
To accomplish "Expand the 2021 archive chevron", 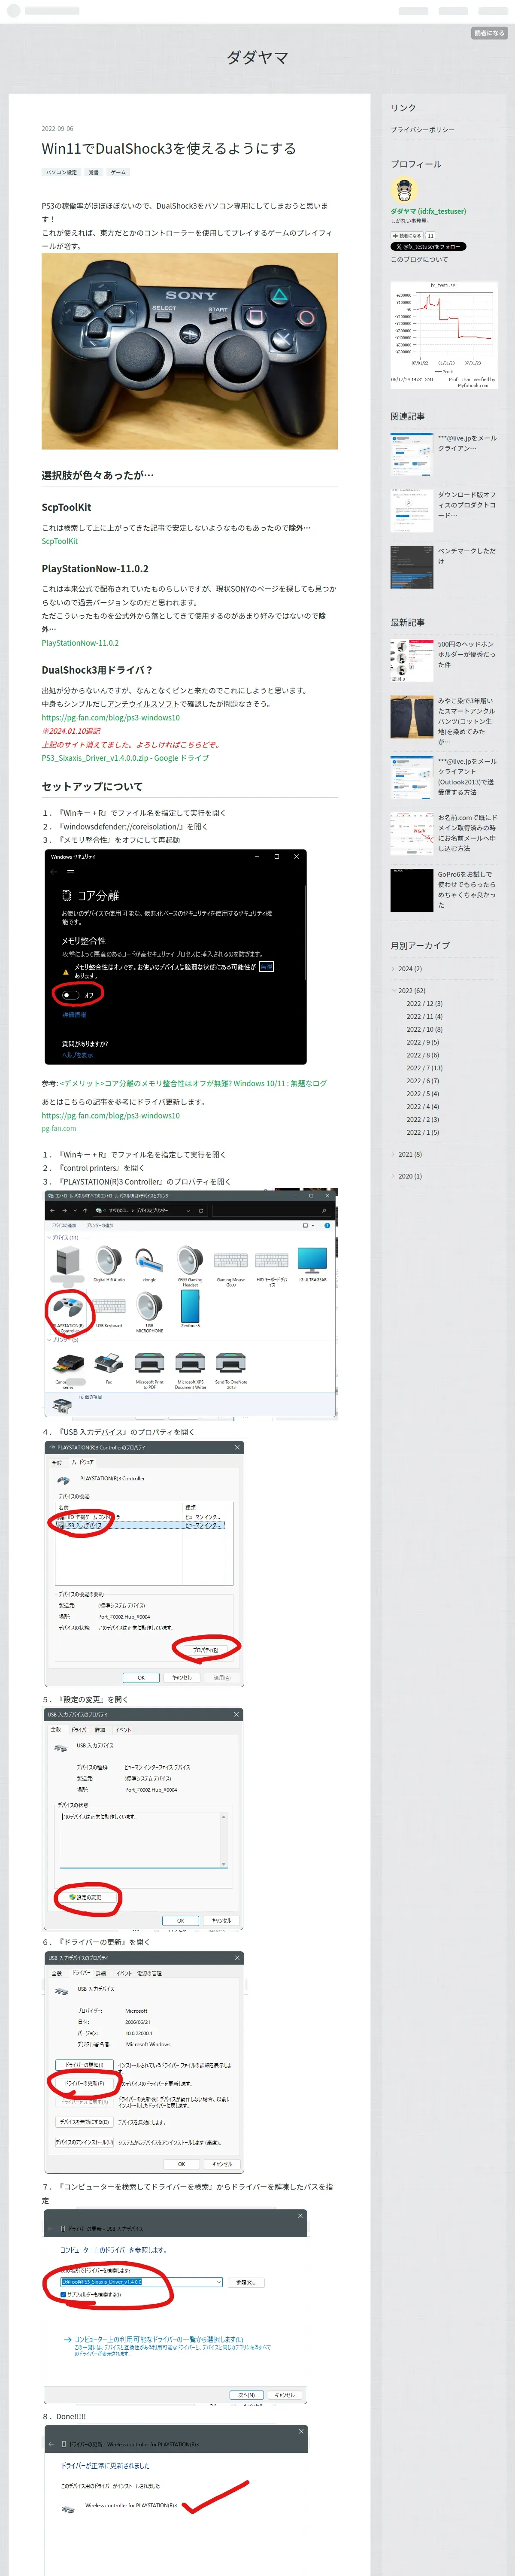I will (x=393, y=1154).
